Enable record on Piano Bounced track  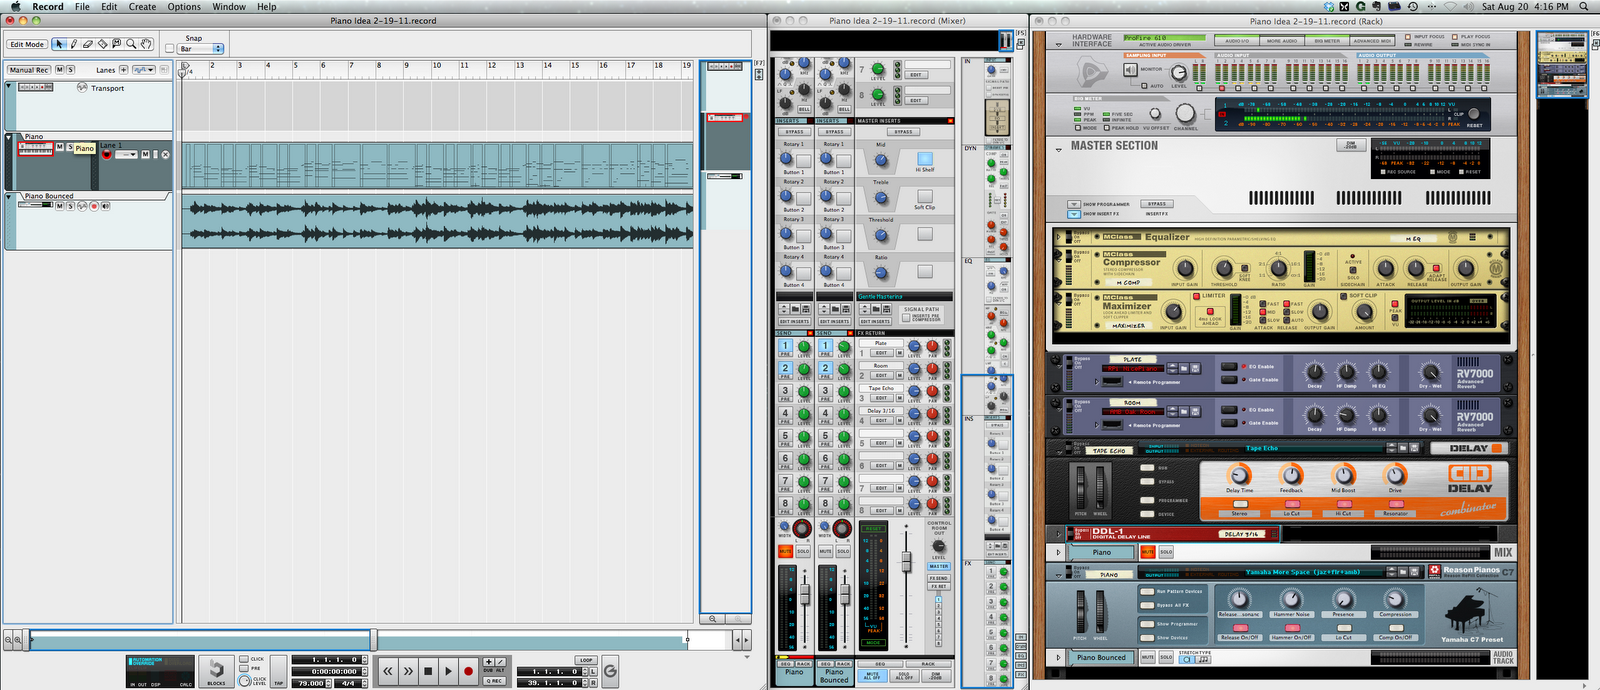tap(94, 206)
